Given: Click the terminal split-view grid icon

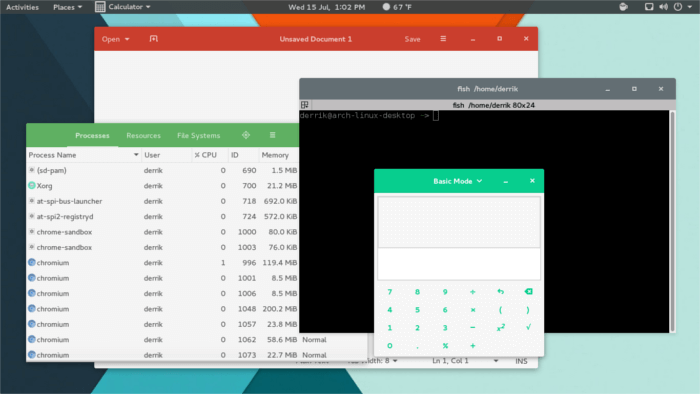Looking at the screenshot, I should [x=305, y=105].
